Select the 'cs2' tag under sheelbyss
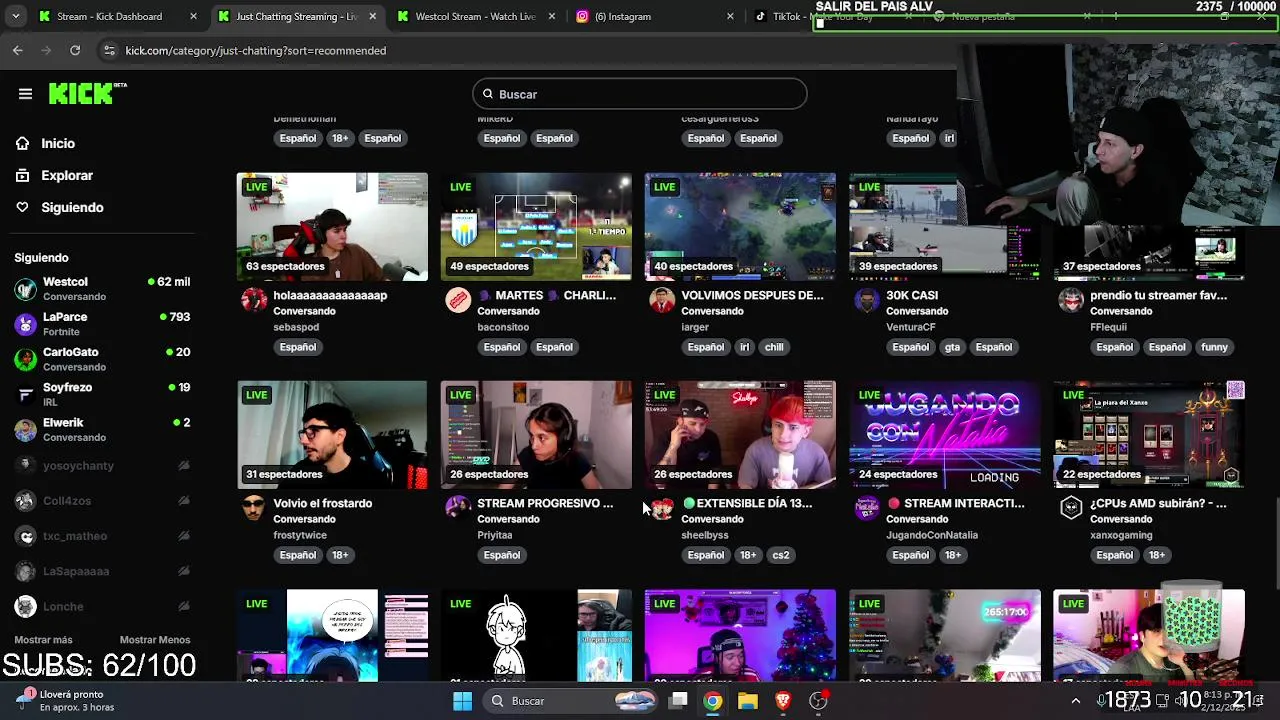 [781, 555]
